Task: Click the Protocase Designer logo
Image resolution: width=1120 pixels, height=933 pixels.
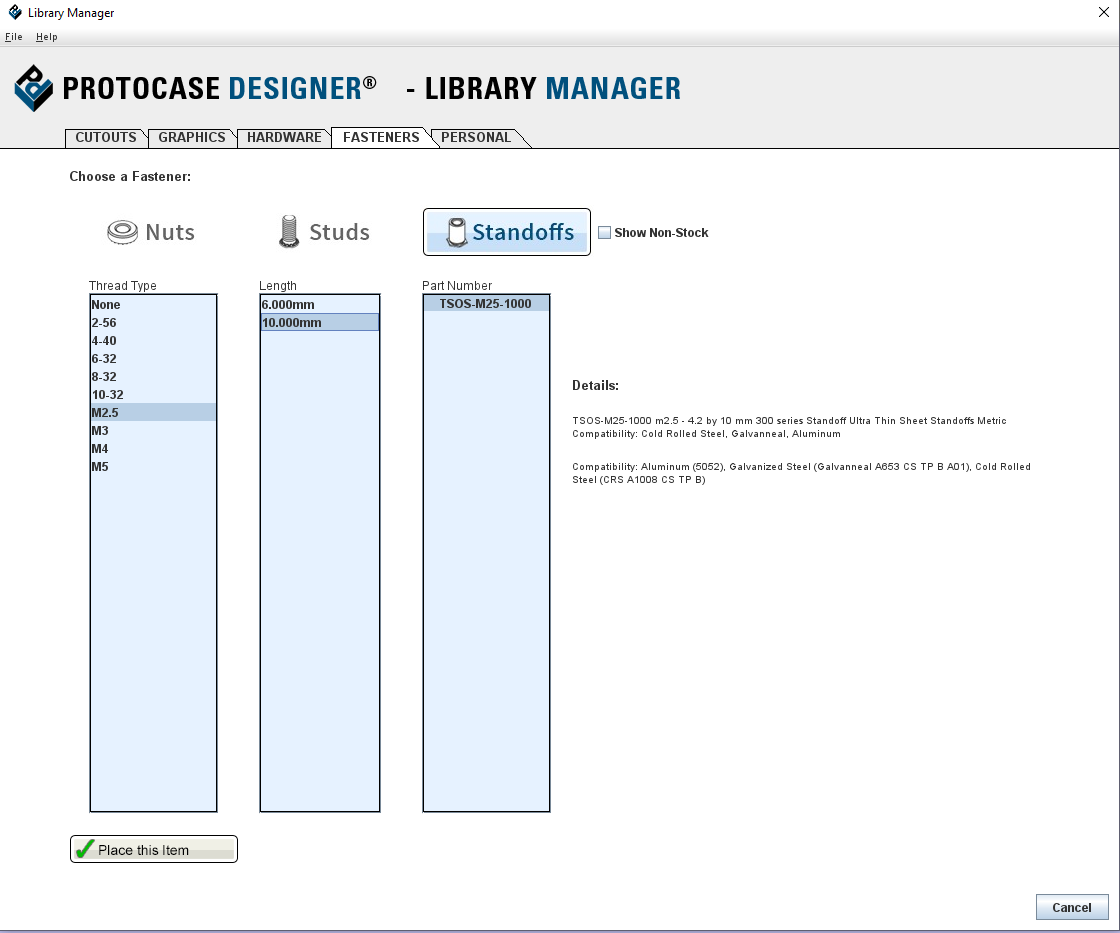Action: click(x=34, y=88)
